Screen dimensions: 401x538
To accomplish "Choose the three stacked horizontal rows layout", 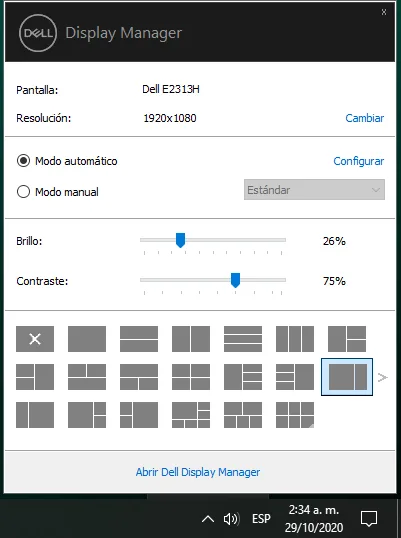I will [243, 339].
